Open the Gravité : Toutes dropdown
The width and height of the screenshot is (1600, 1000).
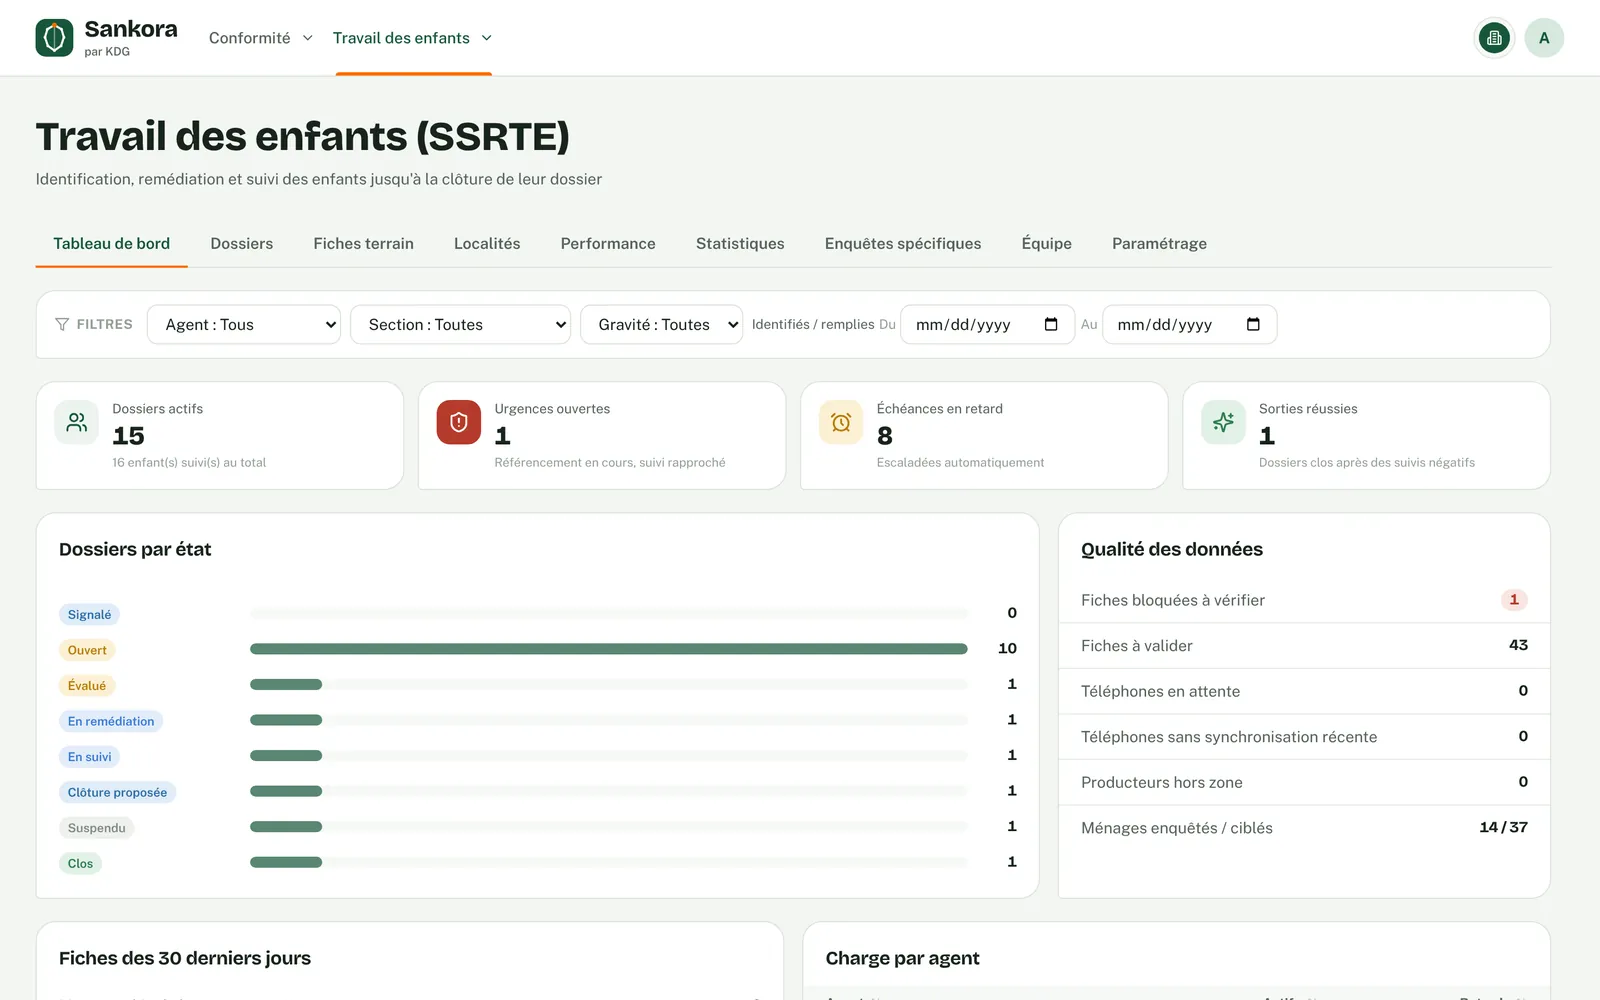(x=662, y=324)
